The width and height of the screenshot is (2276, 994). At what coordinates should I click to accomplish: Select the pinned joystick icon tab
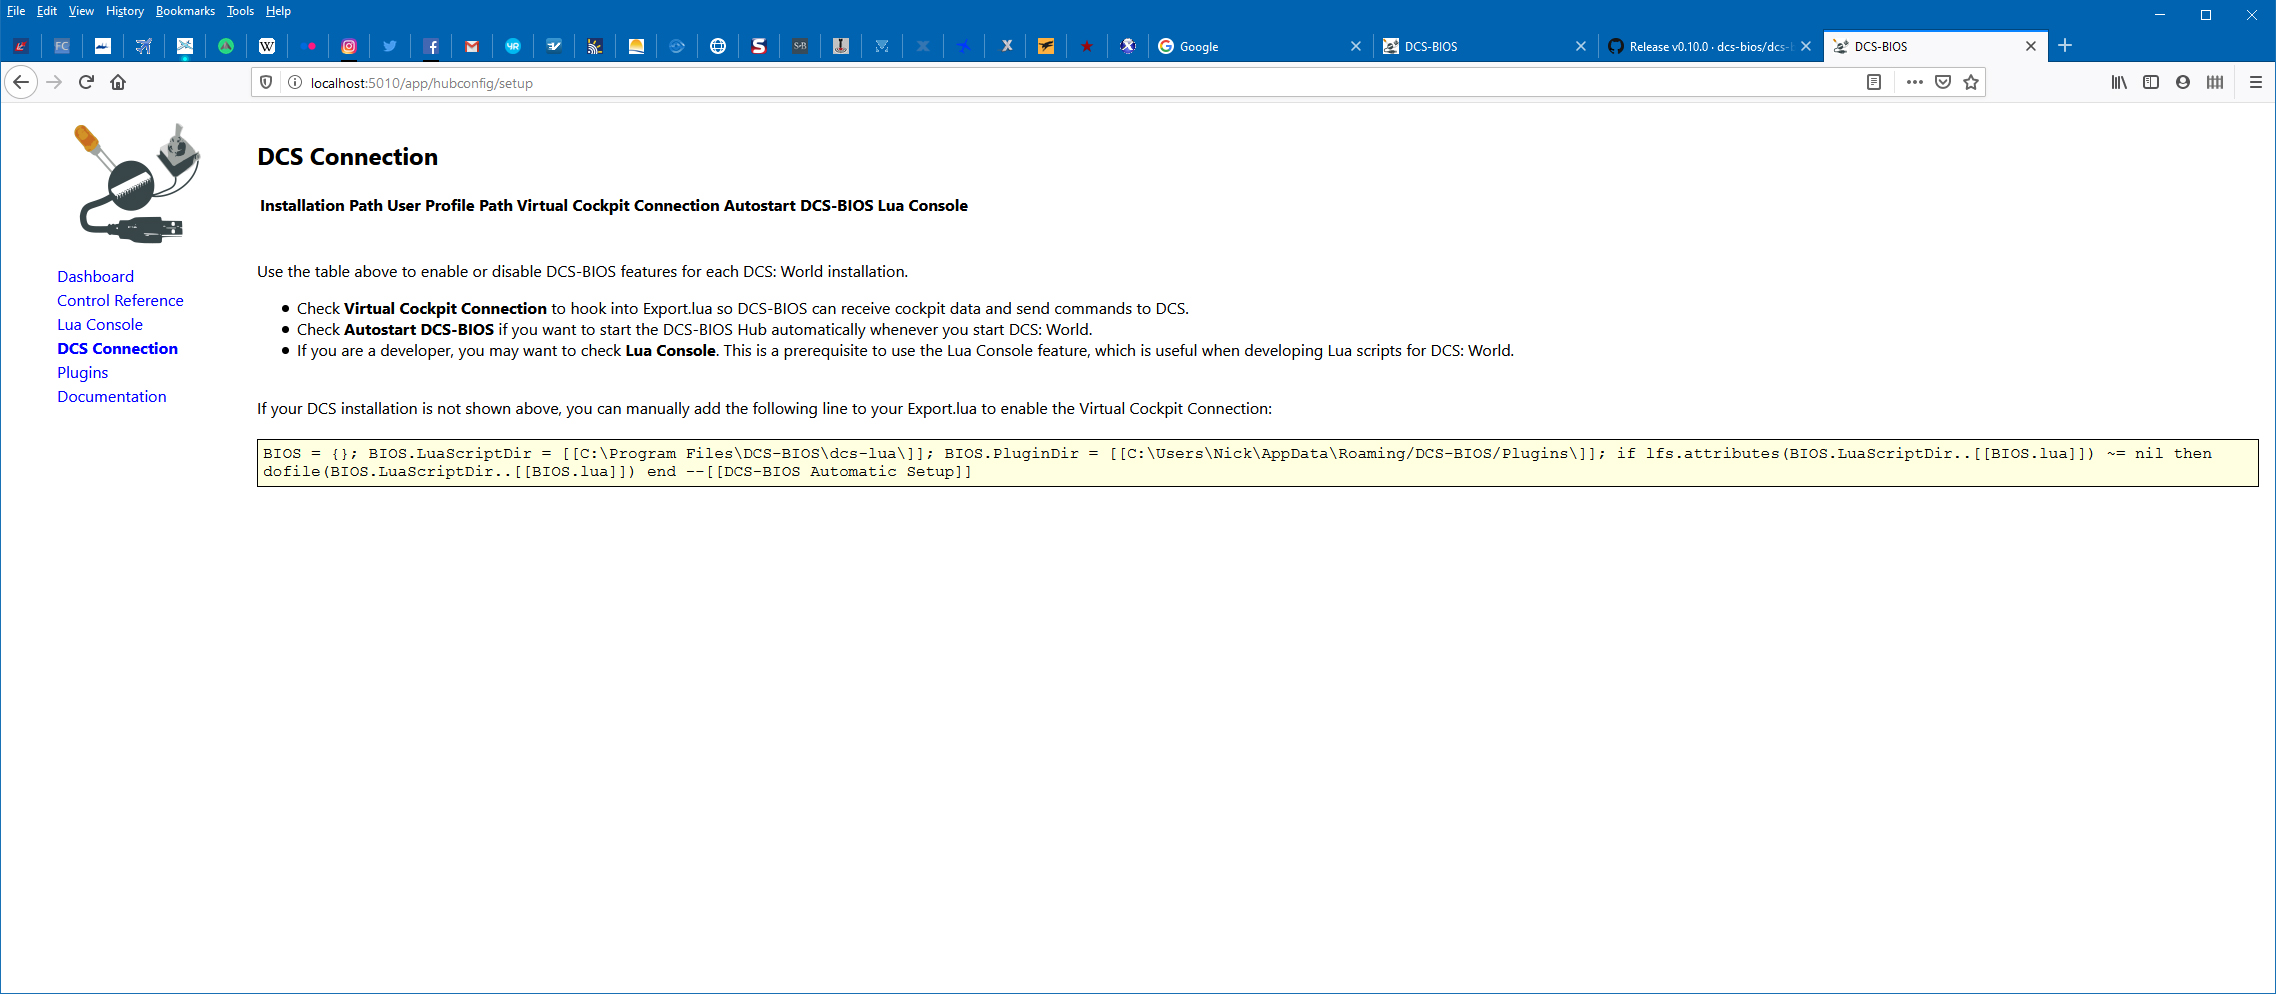841,46
